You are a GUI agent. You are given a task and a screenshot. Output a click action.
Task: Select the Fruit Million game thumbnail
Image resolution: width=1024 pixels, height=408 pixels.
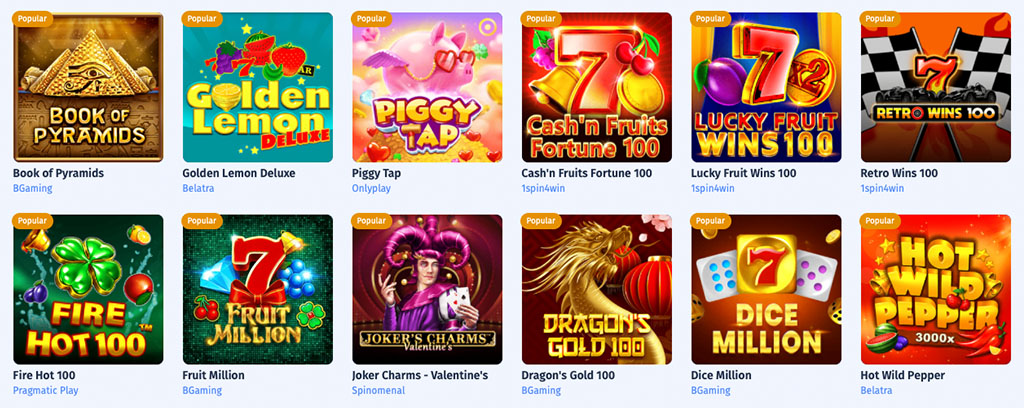pyautogui.click(x=258, y=289)
